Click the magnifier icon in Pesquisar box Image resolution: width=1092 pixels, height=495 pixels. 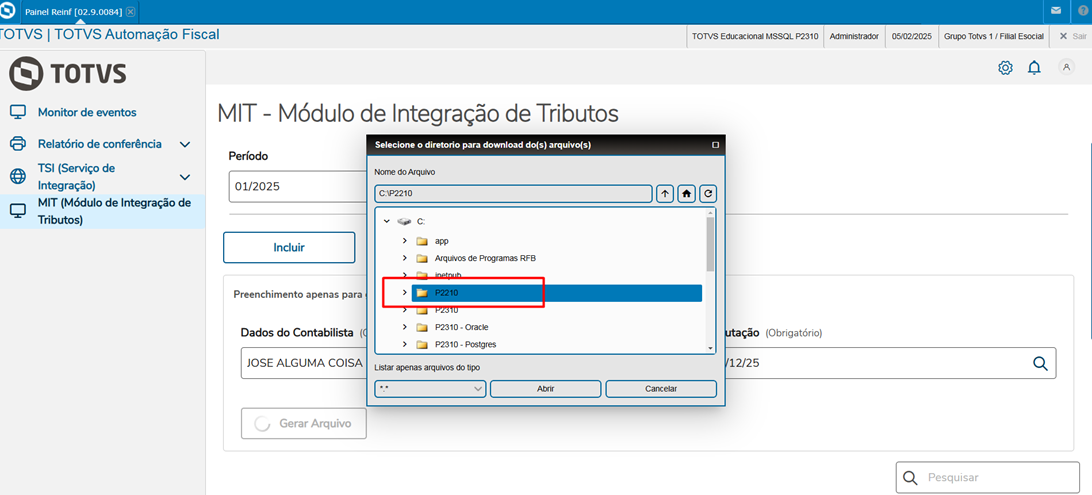(x=910, y=478)
